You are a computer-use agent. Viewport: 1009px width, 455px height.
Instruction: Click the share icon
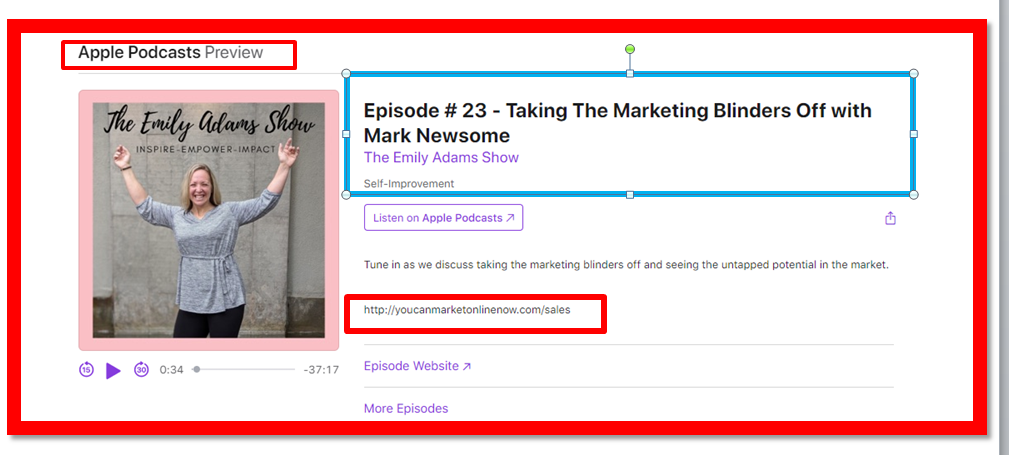pyautogui.click(x=890, y=218)
